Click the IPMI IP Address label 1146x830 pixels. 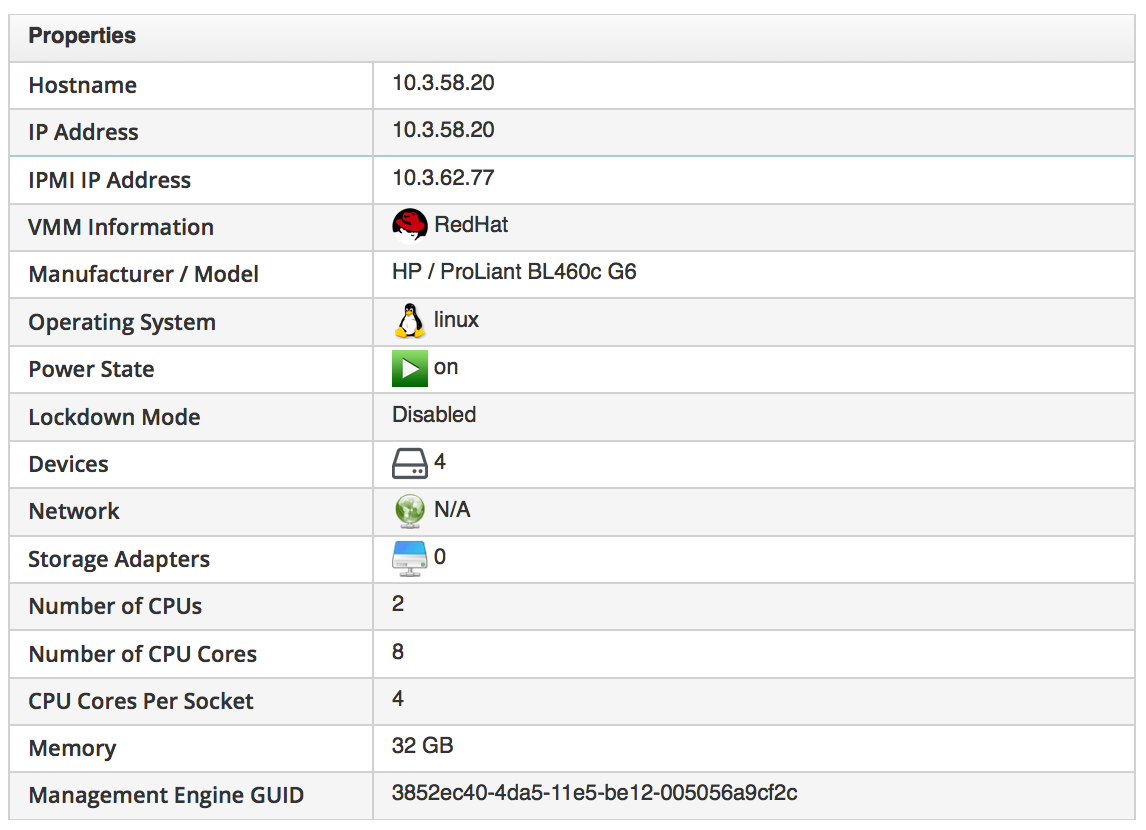click(110, 180)
